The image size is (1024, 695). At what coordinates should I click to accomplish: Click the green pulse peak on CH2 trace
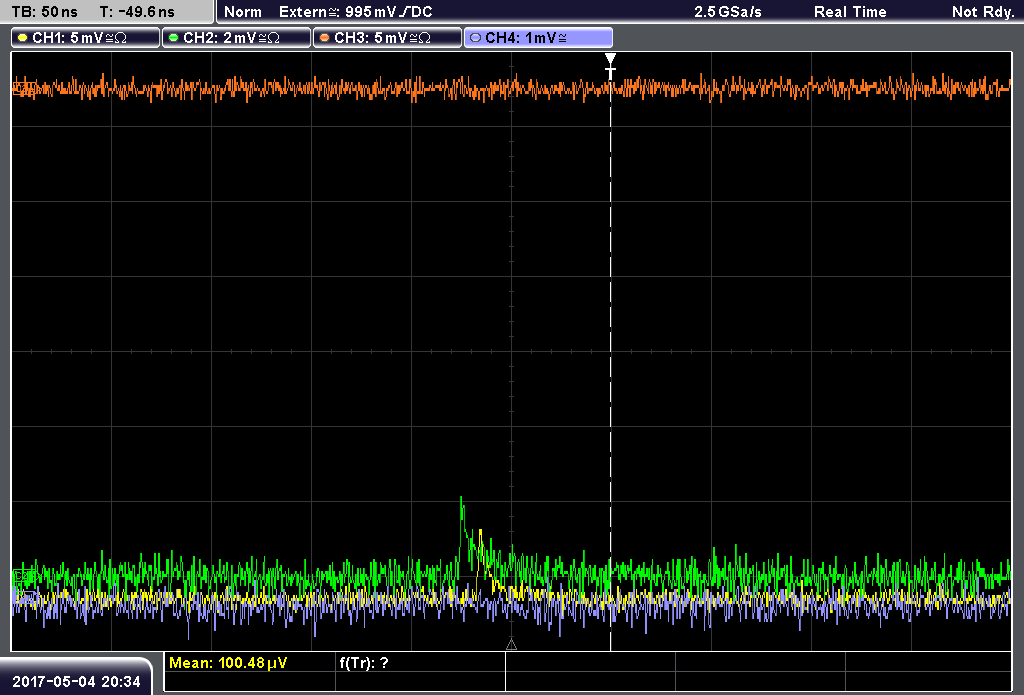462,501
